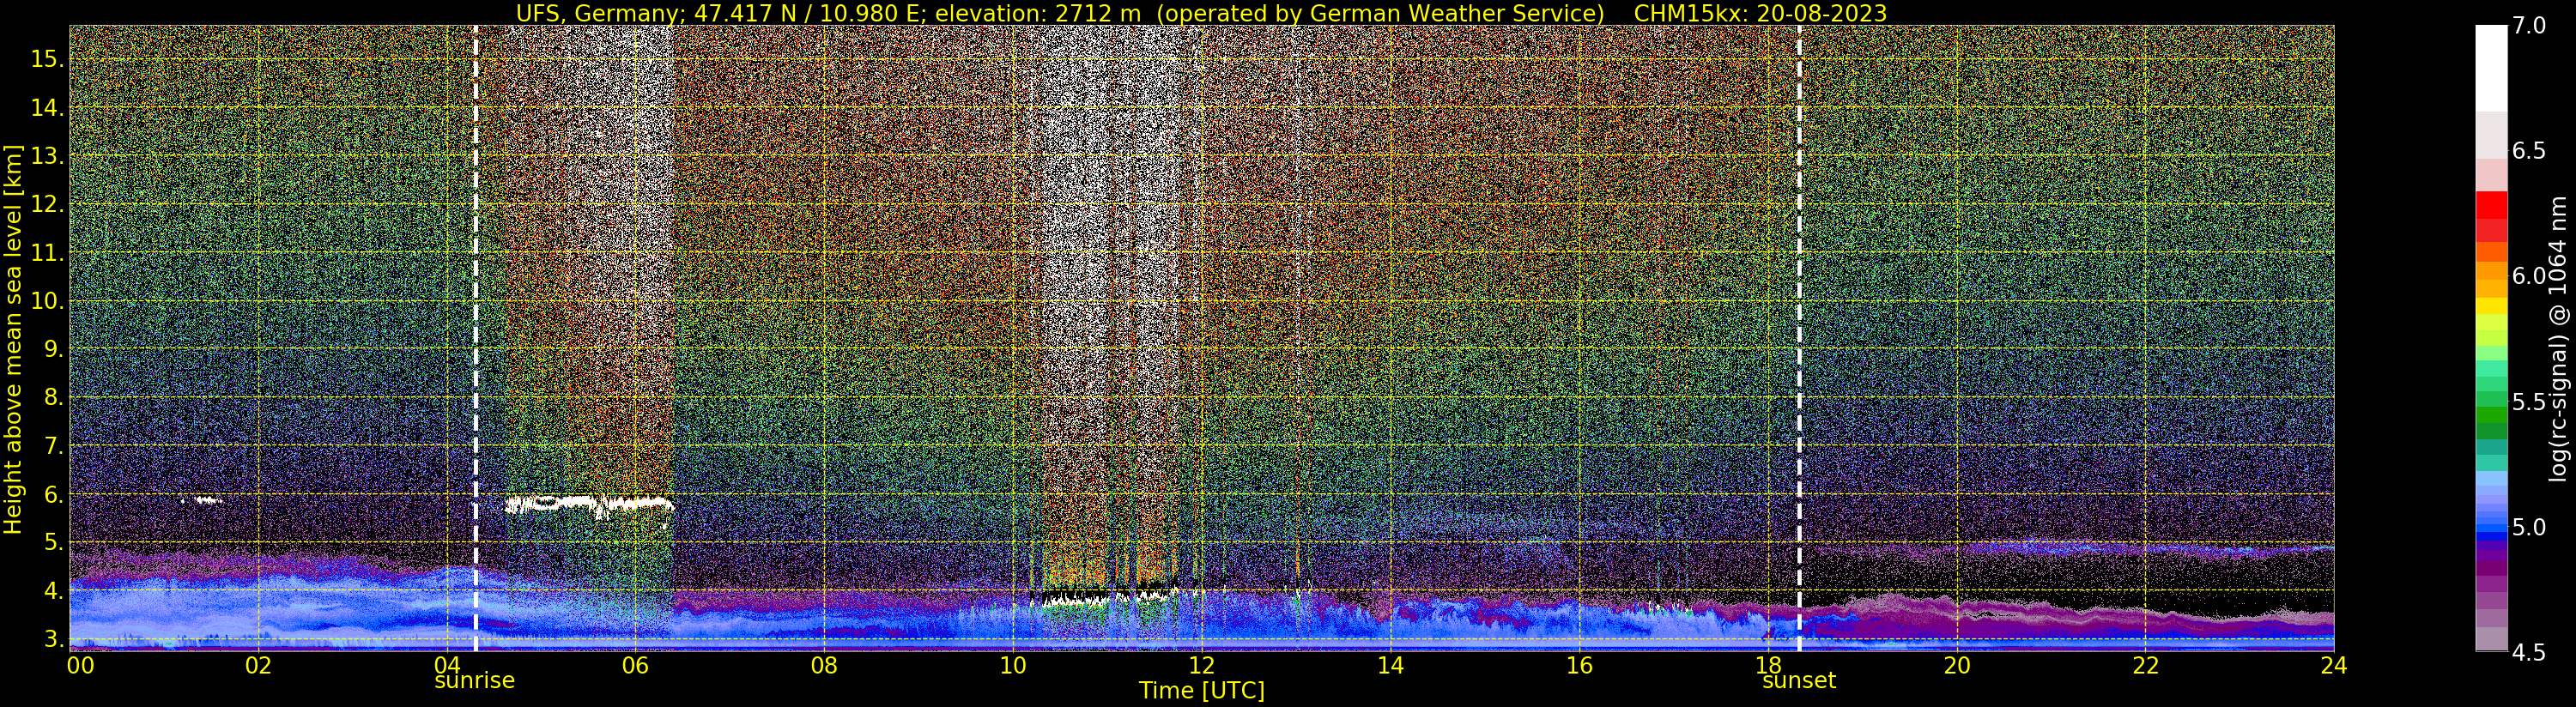Click the '6.0' colorbar tick value

pos(2528,276)
